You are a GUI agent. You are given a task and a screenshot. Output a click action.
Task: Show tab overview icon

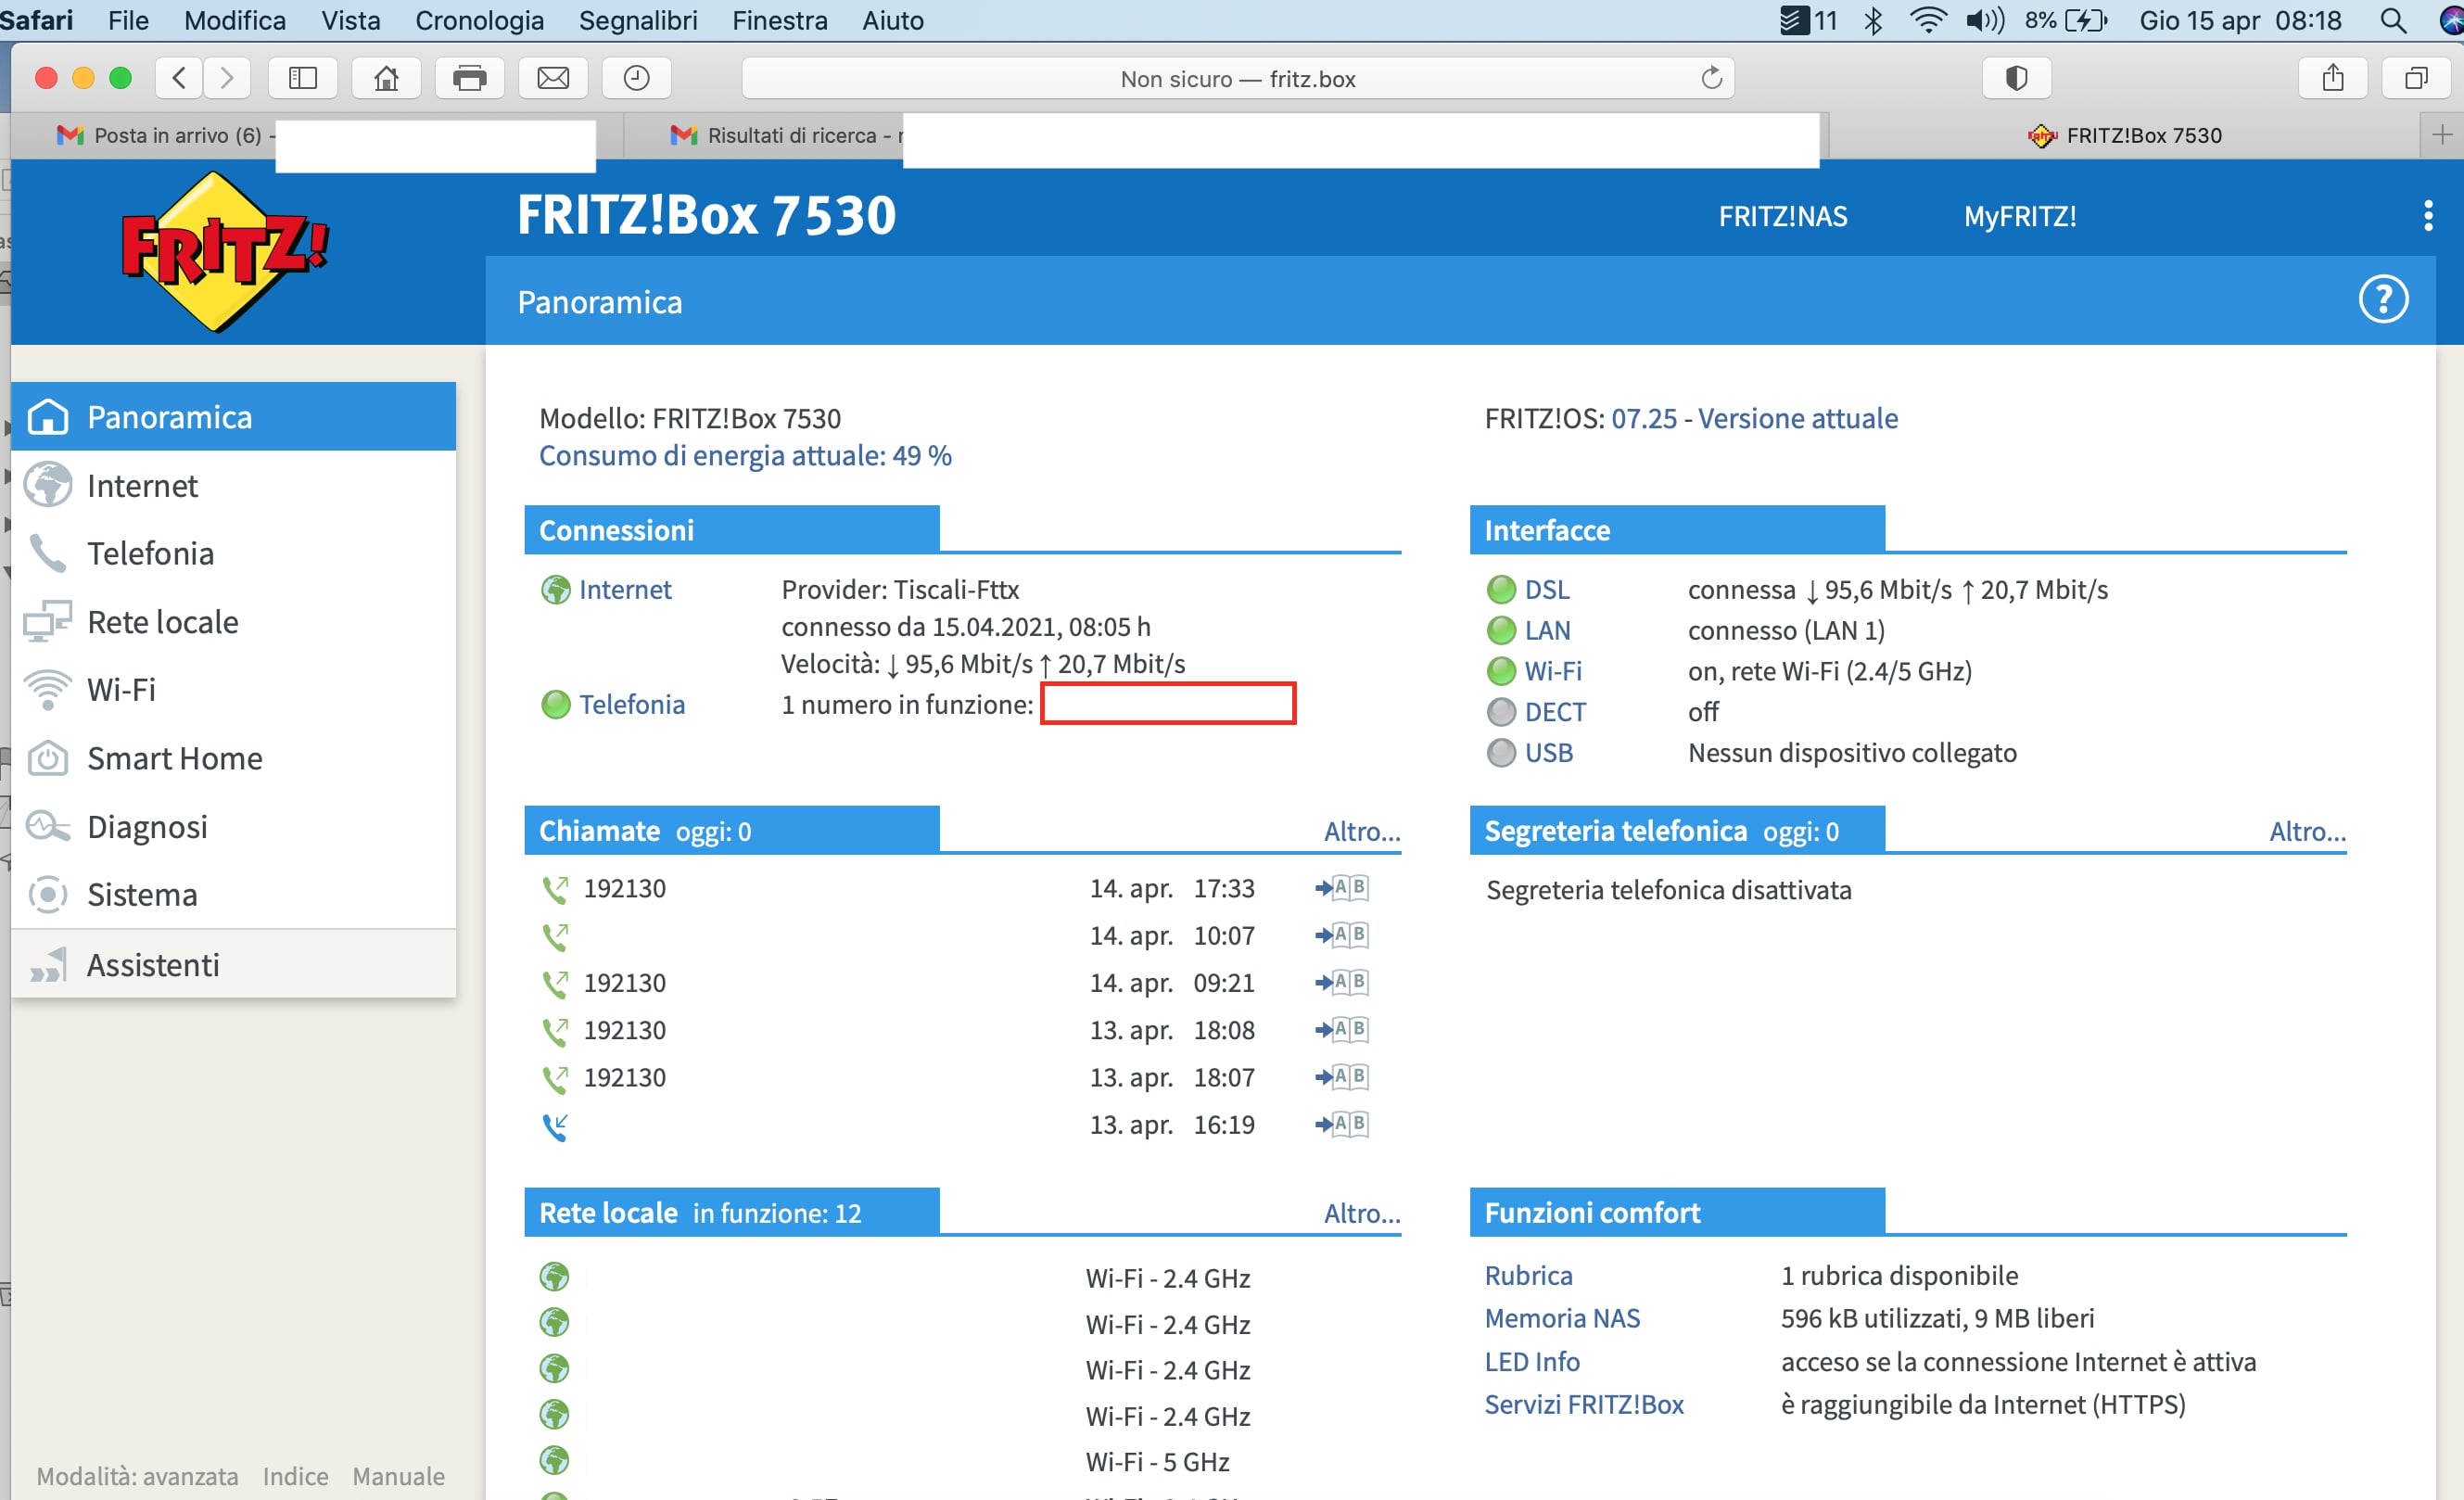pyautogui.click(x=2416, y=78)
